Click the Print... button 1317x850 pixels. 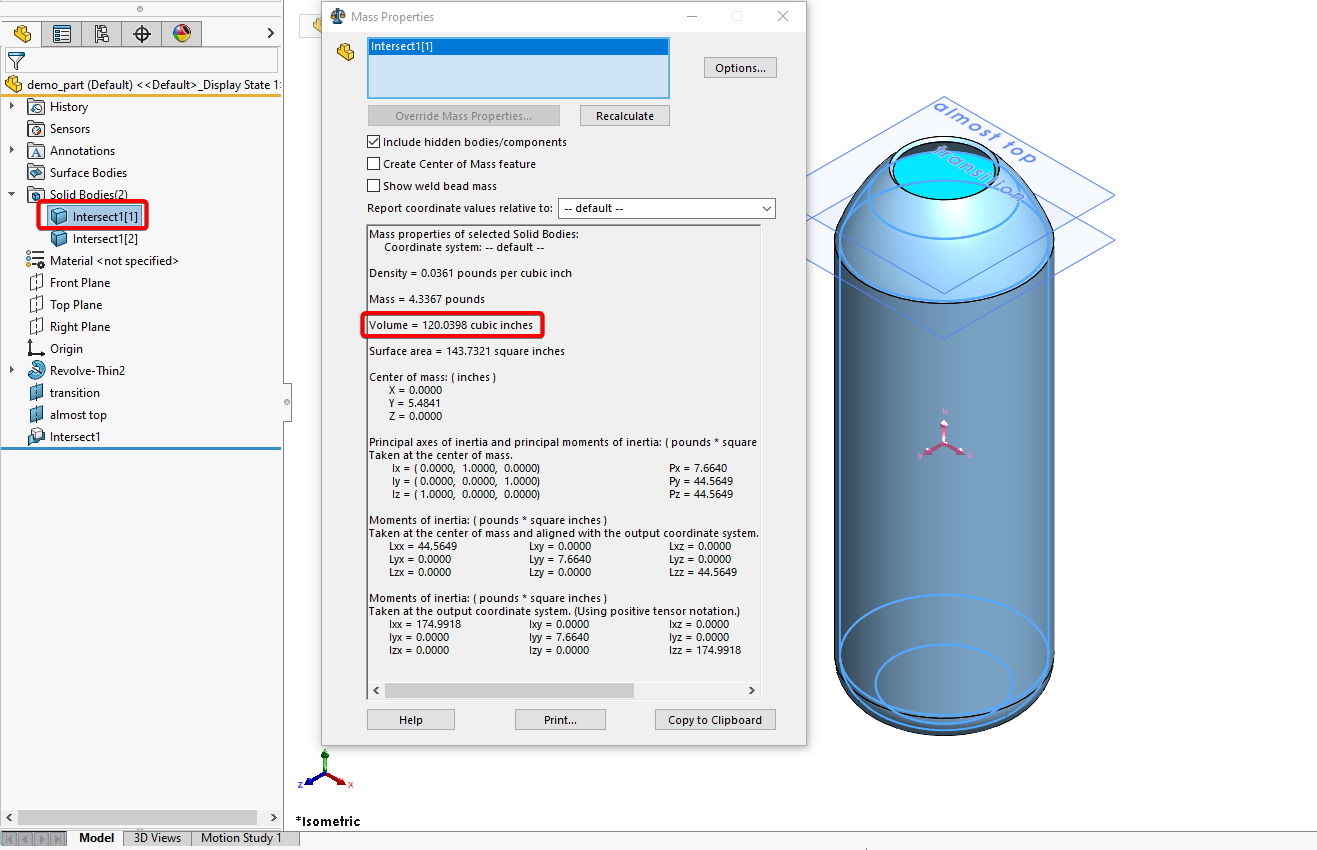coord(560,720)
